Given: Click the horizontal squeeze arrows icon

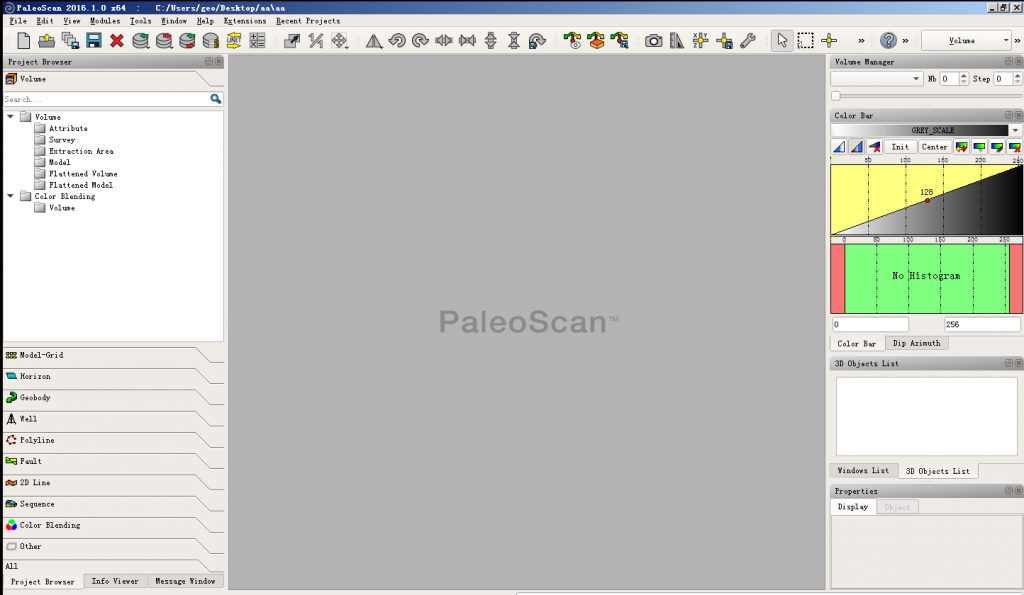Looking at the screenshot, I should coord(468,40).
